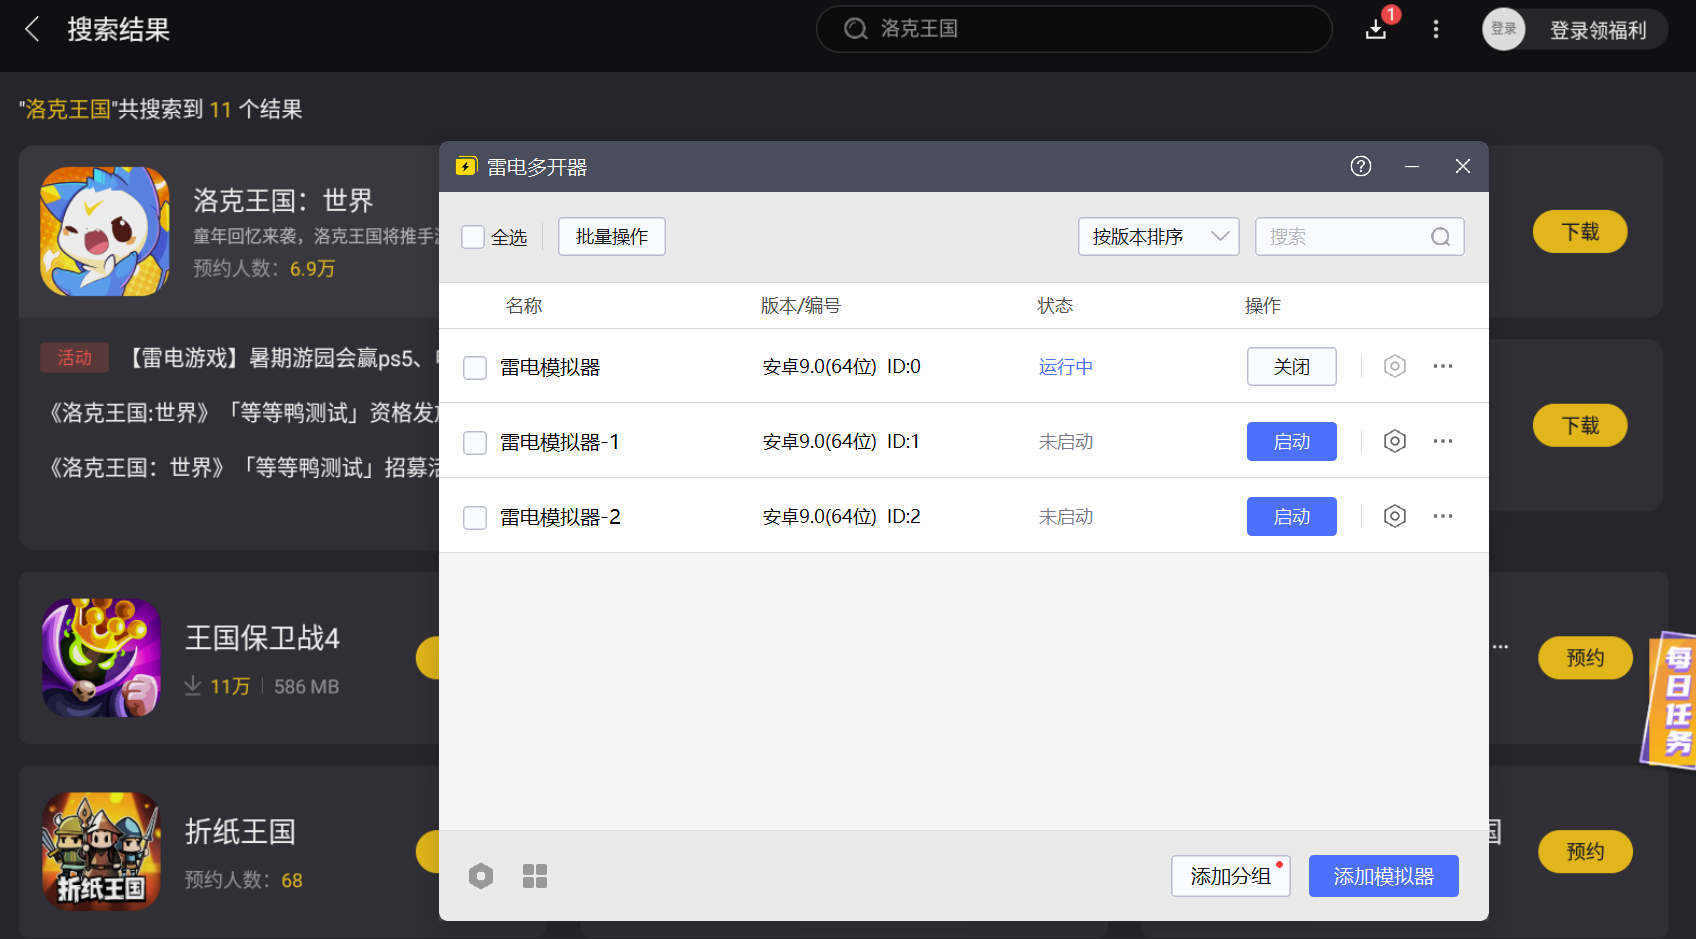Open 「等等鸭测试」资格发 article link

(243, 413)
